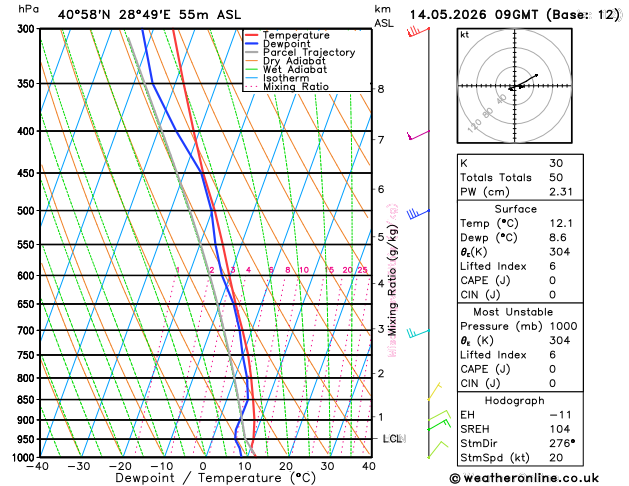Click the 1 km altitude label
This screenshot has width=629, height=486.
tap(381, 417)
